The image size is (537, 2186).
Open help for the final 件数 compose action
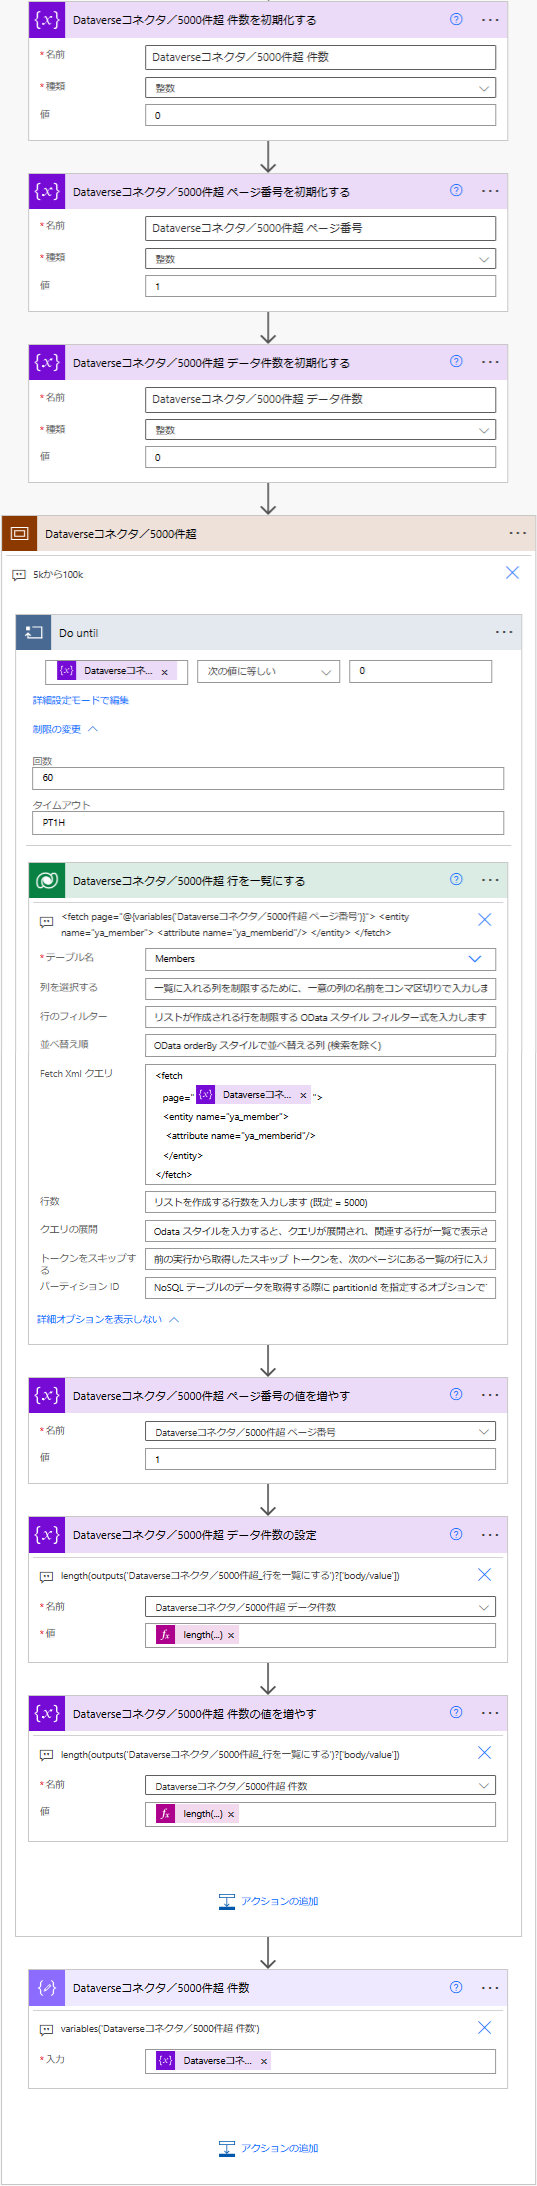coord(456,1987)
